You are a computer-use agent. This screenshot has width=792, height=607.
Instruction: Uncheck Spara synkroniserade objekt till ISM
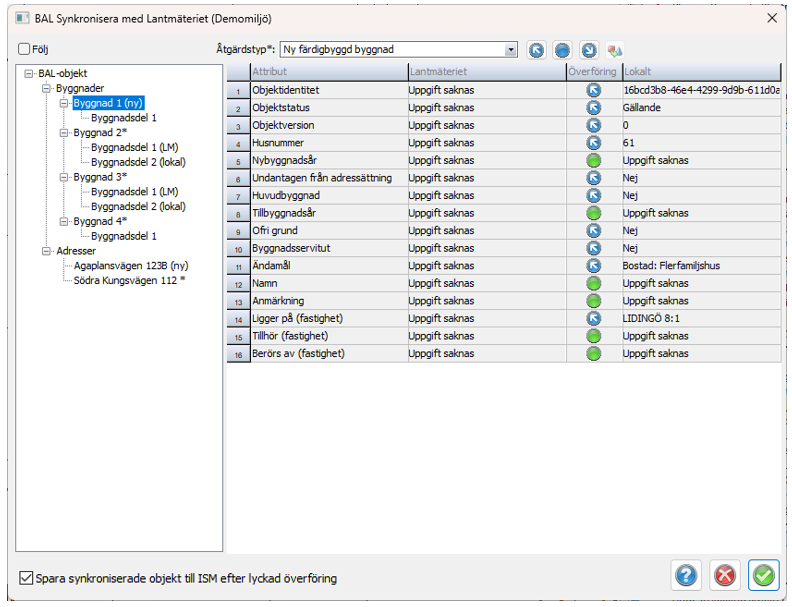(27, 577)
